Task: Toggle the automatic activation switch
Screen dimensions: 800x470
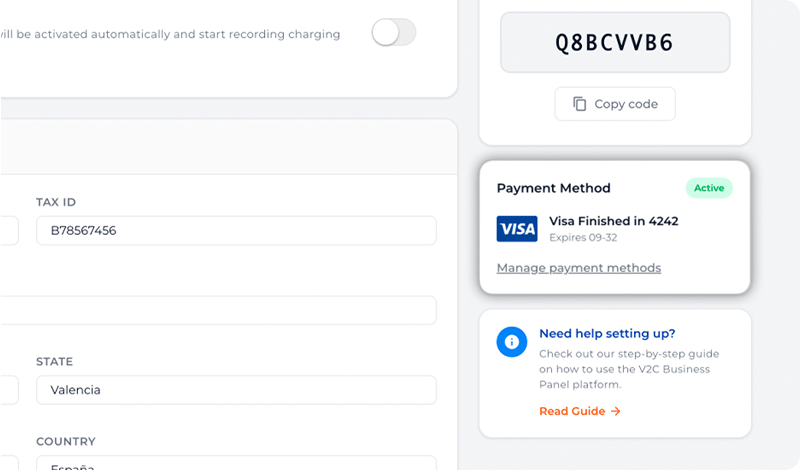Action: point(393,32)
